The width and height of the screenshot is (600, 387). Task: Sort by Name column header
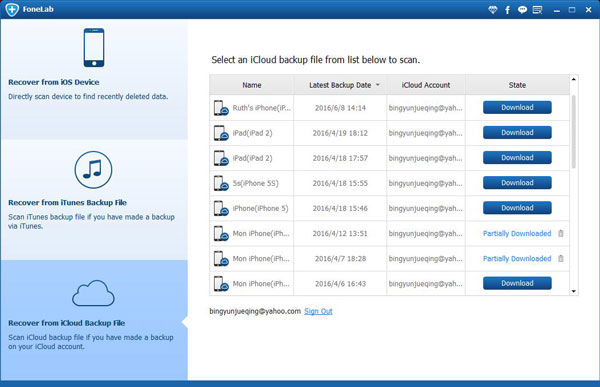tap(251, 85)
